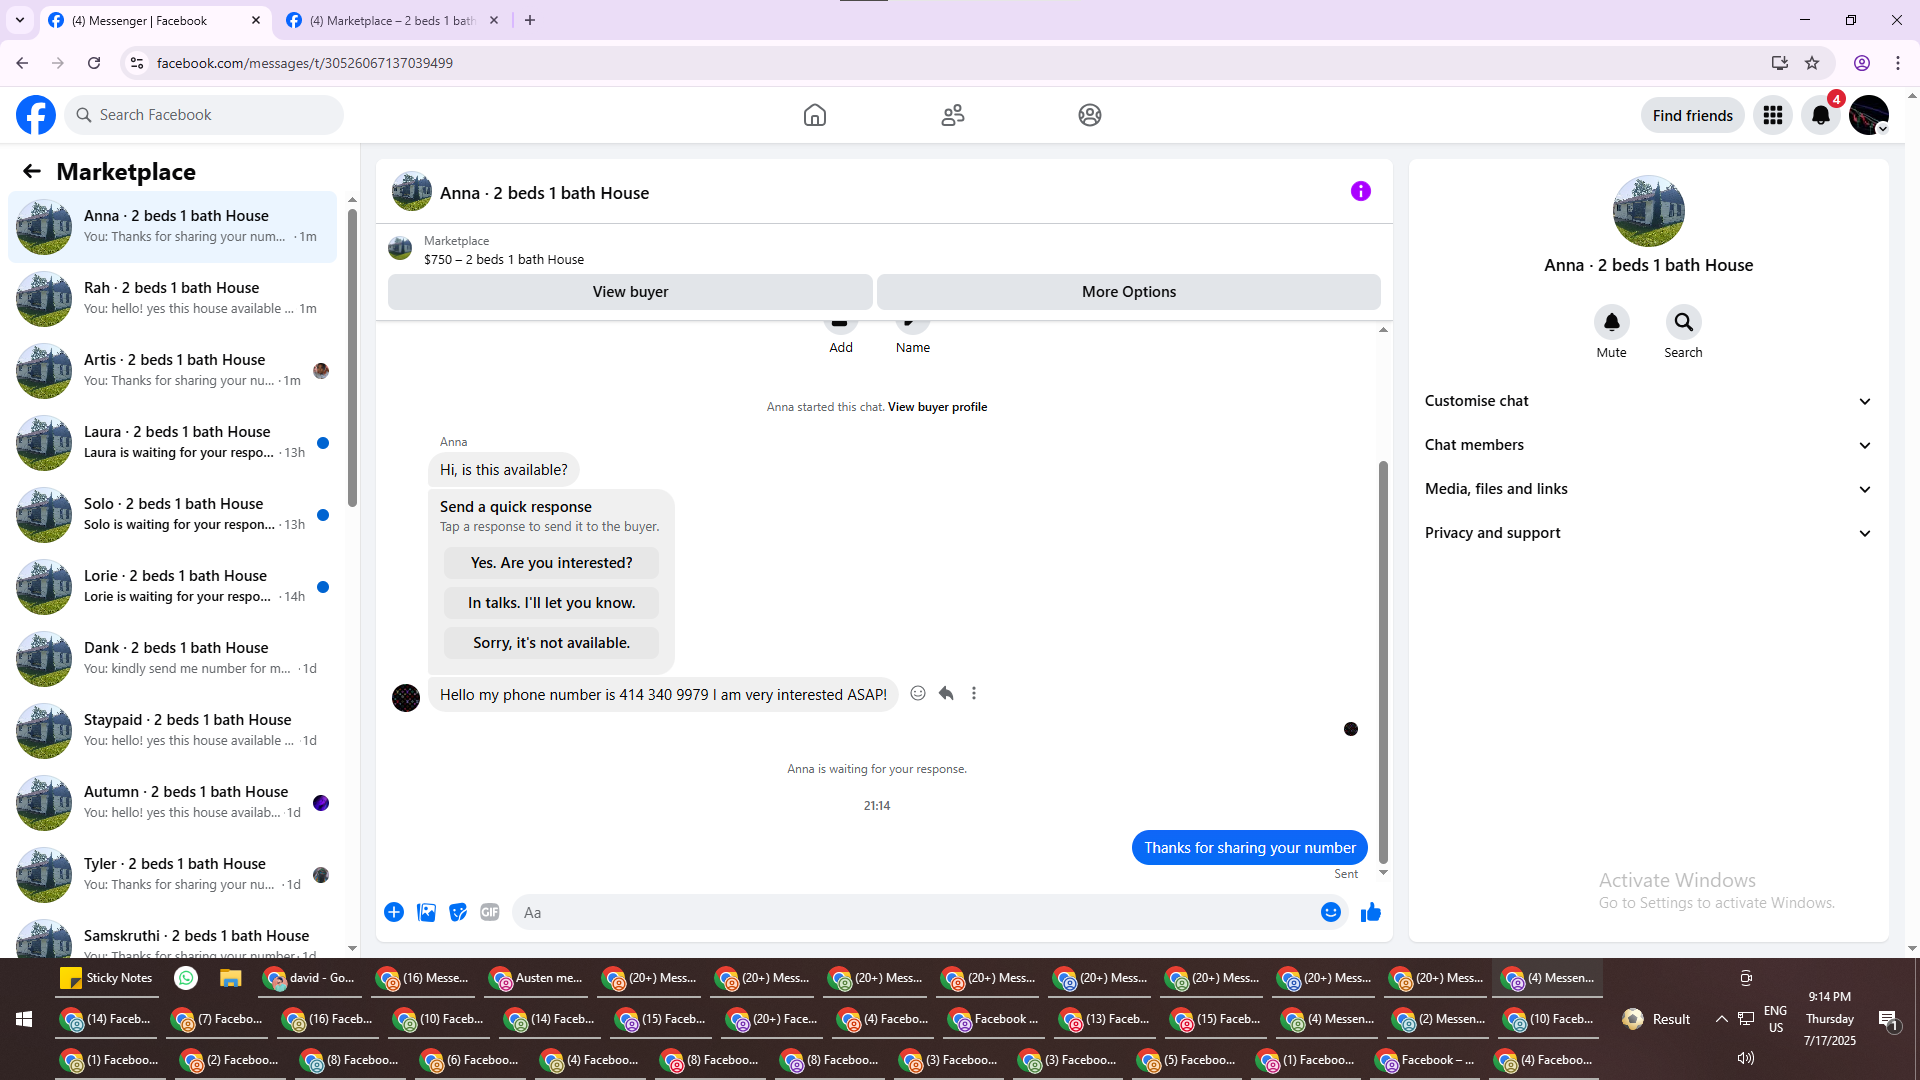Screen dimensions: 1920x1080
Task: Open the Friends icon in top navigation
Action: [x=953, y=115]
